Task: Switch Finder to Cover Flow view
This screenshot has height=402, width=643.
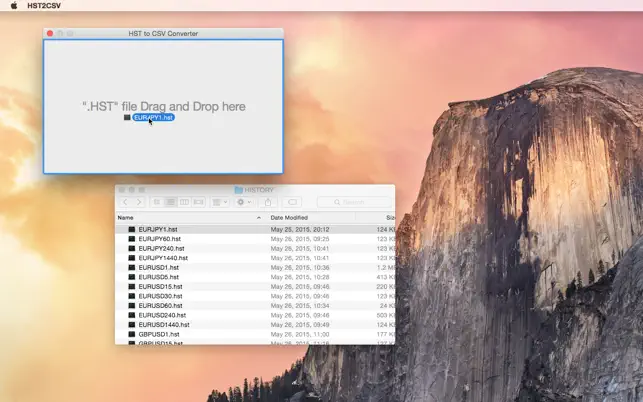Action: (x=198, y=202)
